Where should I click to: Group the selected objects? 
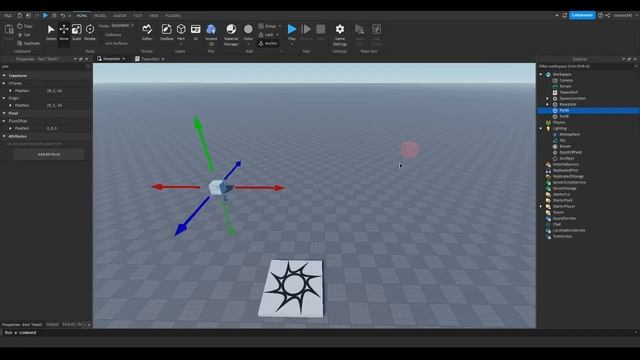pos(267,26)
